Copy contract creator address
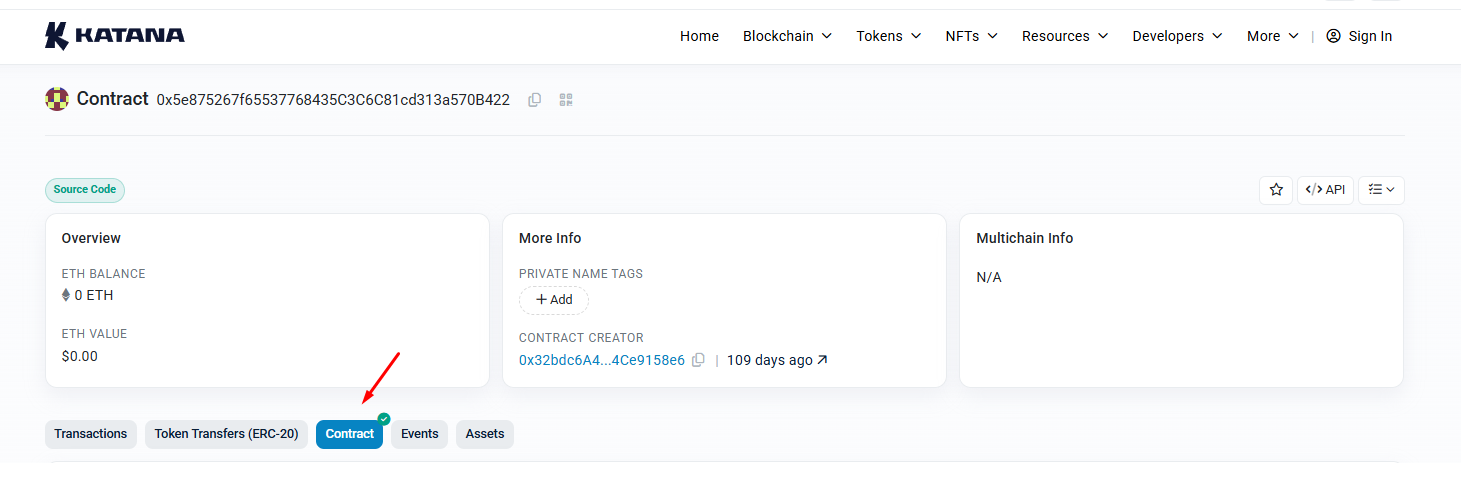 point(698,360)
